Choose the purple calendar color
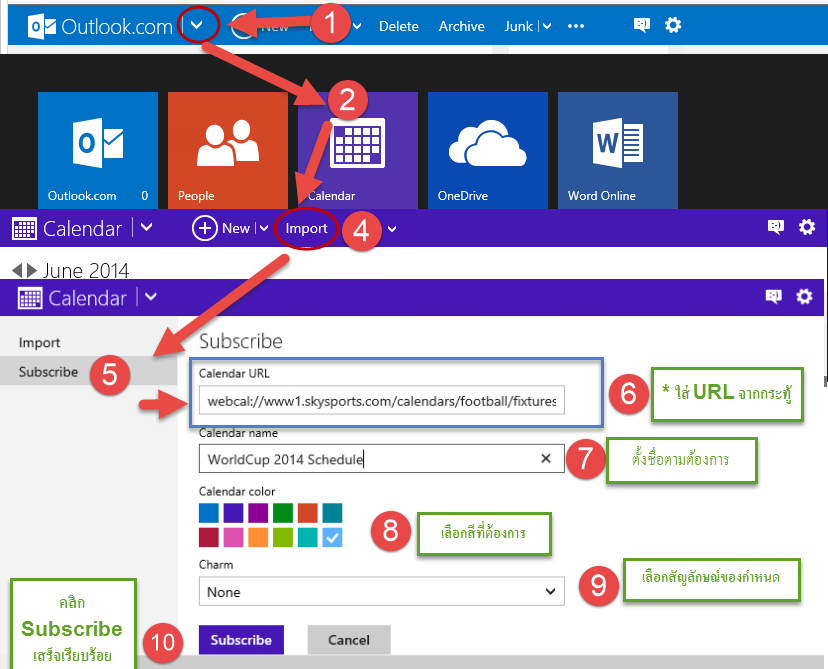 (x=258, y=513)
